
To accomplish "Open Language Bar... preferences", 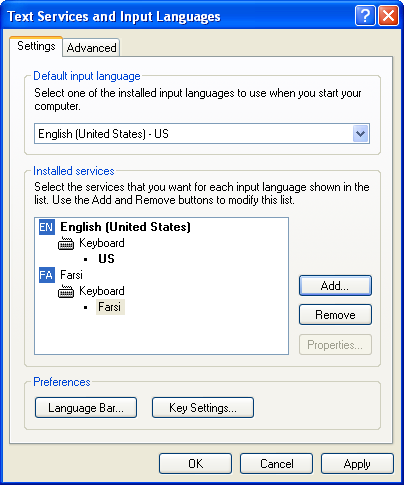I will pyautogui.click(x=86, y=408).
